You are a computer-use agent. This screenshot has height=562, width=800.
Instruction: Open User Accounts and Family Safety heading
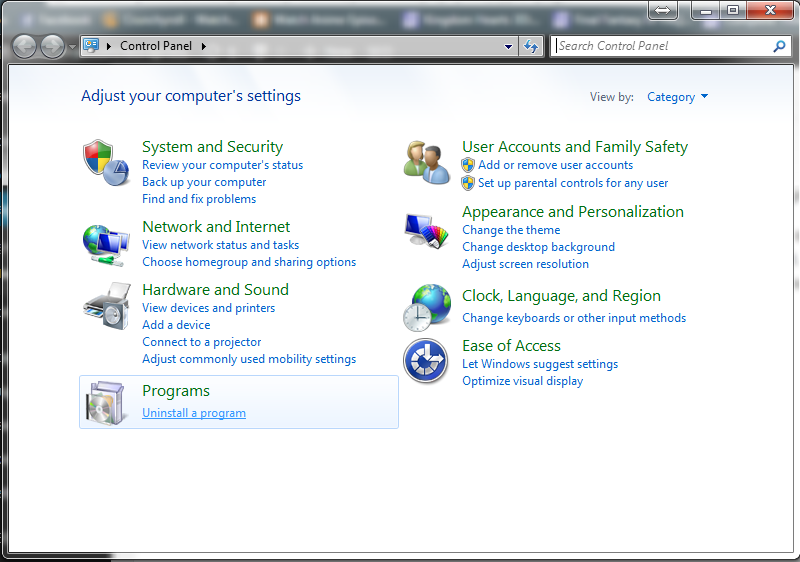pyautogui.click(x=574, y=147)
